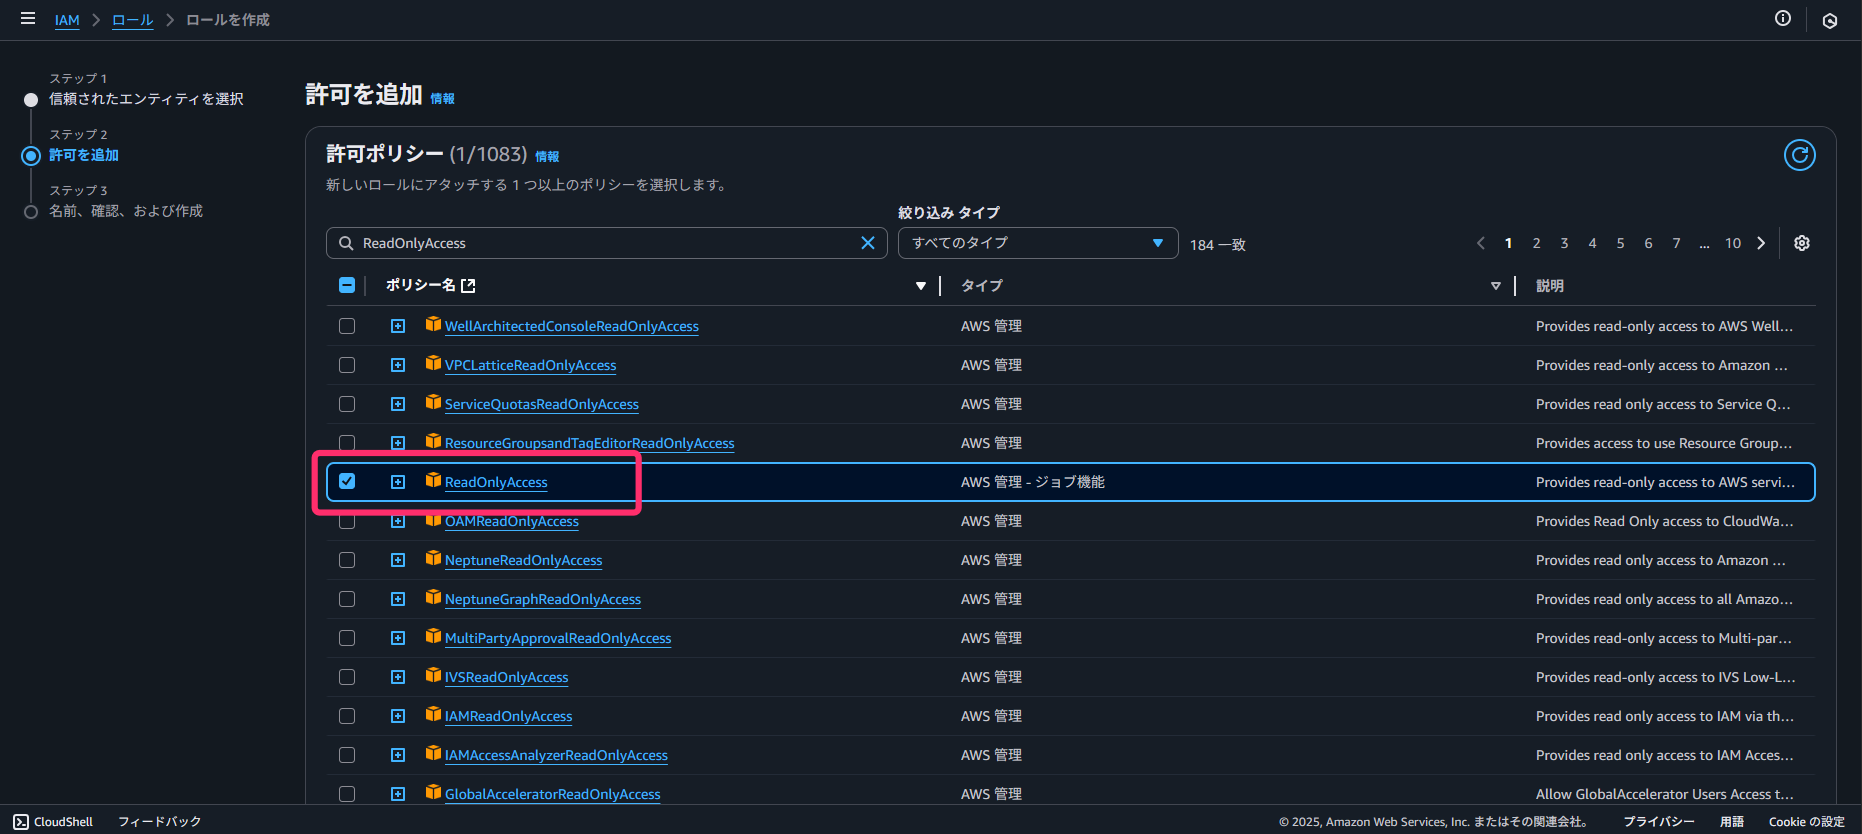This screenshot has width=1862, height=834.
Task: Open ロール breadcrumb link
Action: click(x=132, y=20)
